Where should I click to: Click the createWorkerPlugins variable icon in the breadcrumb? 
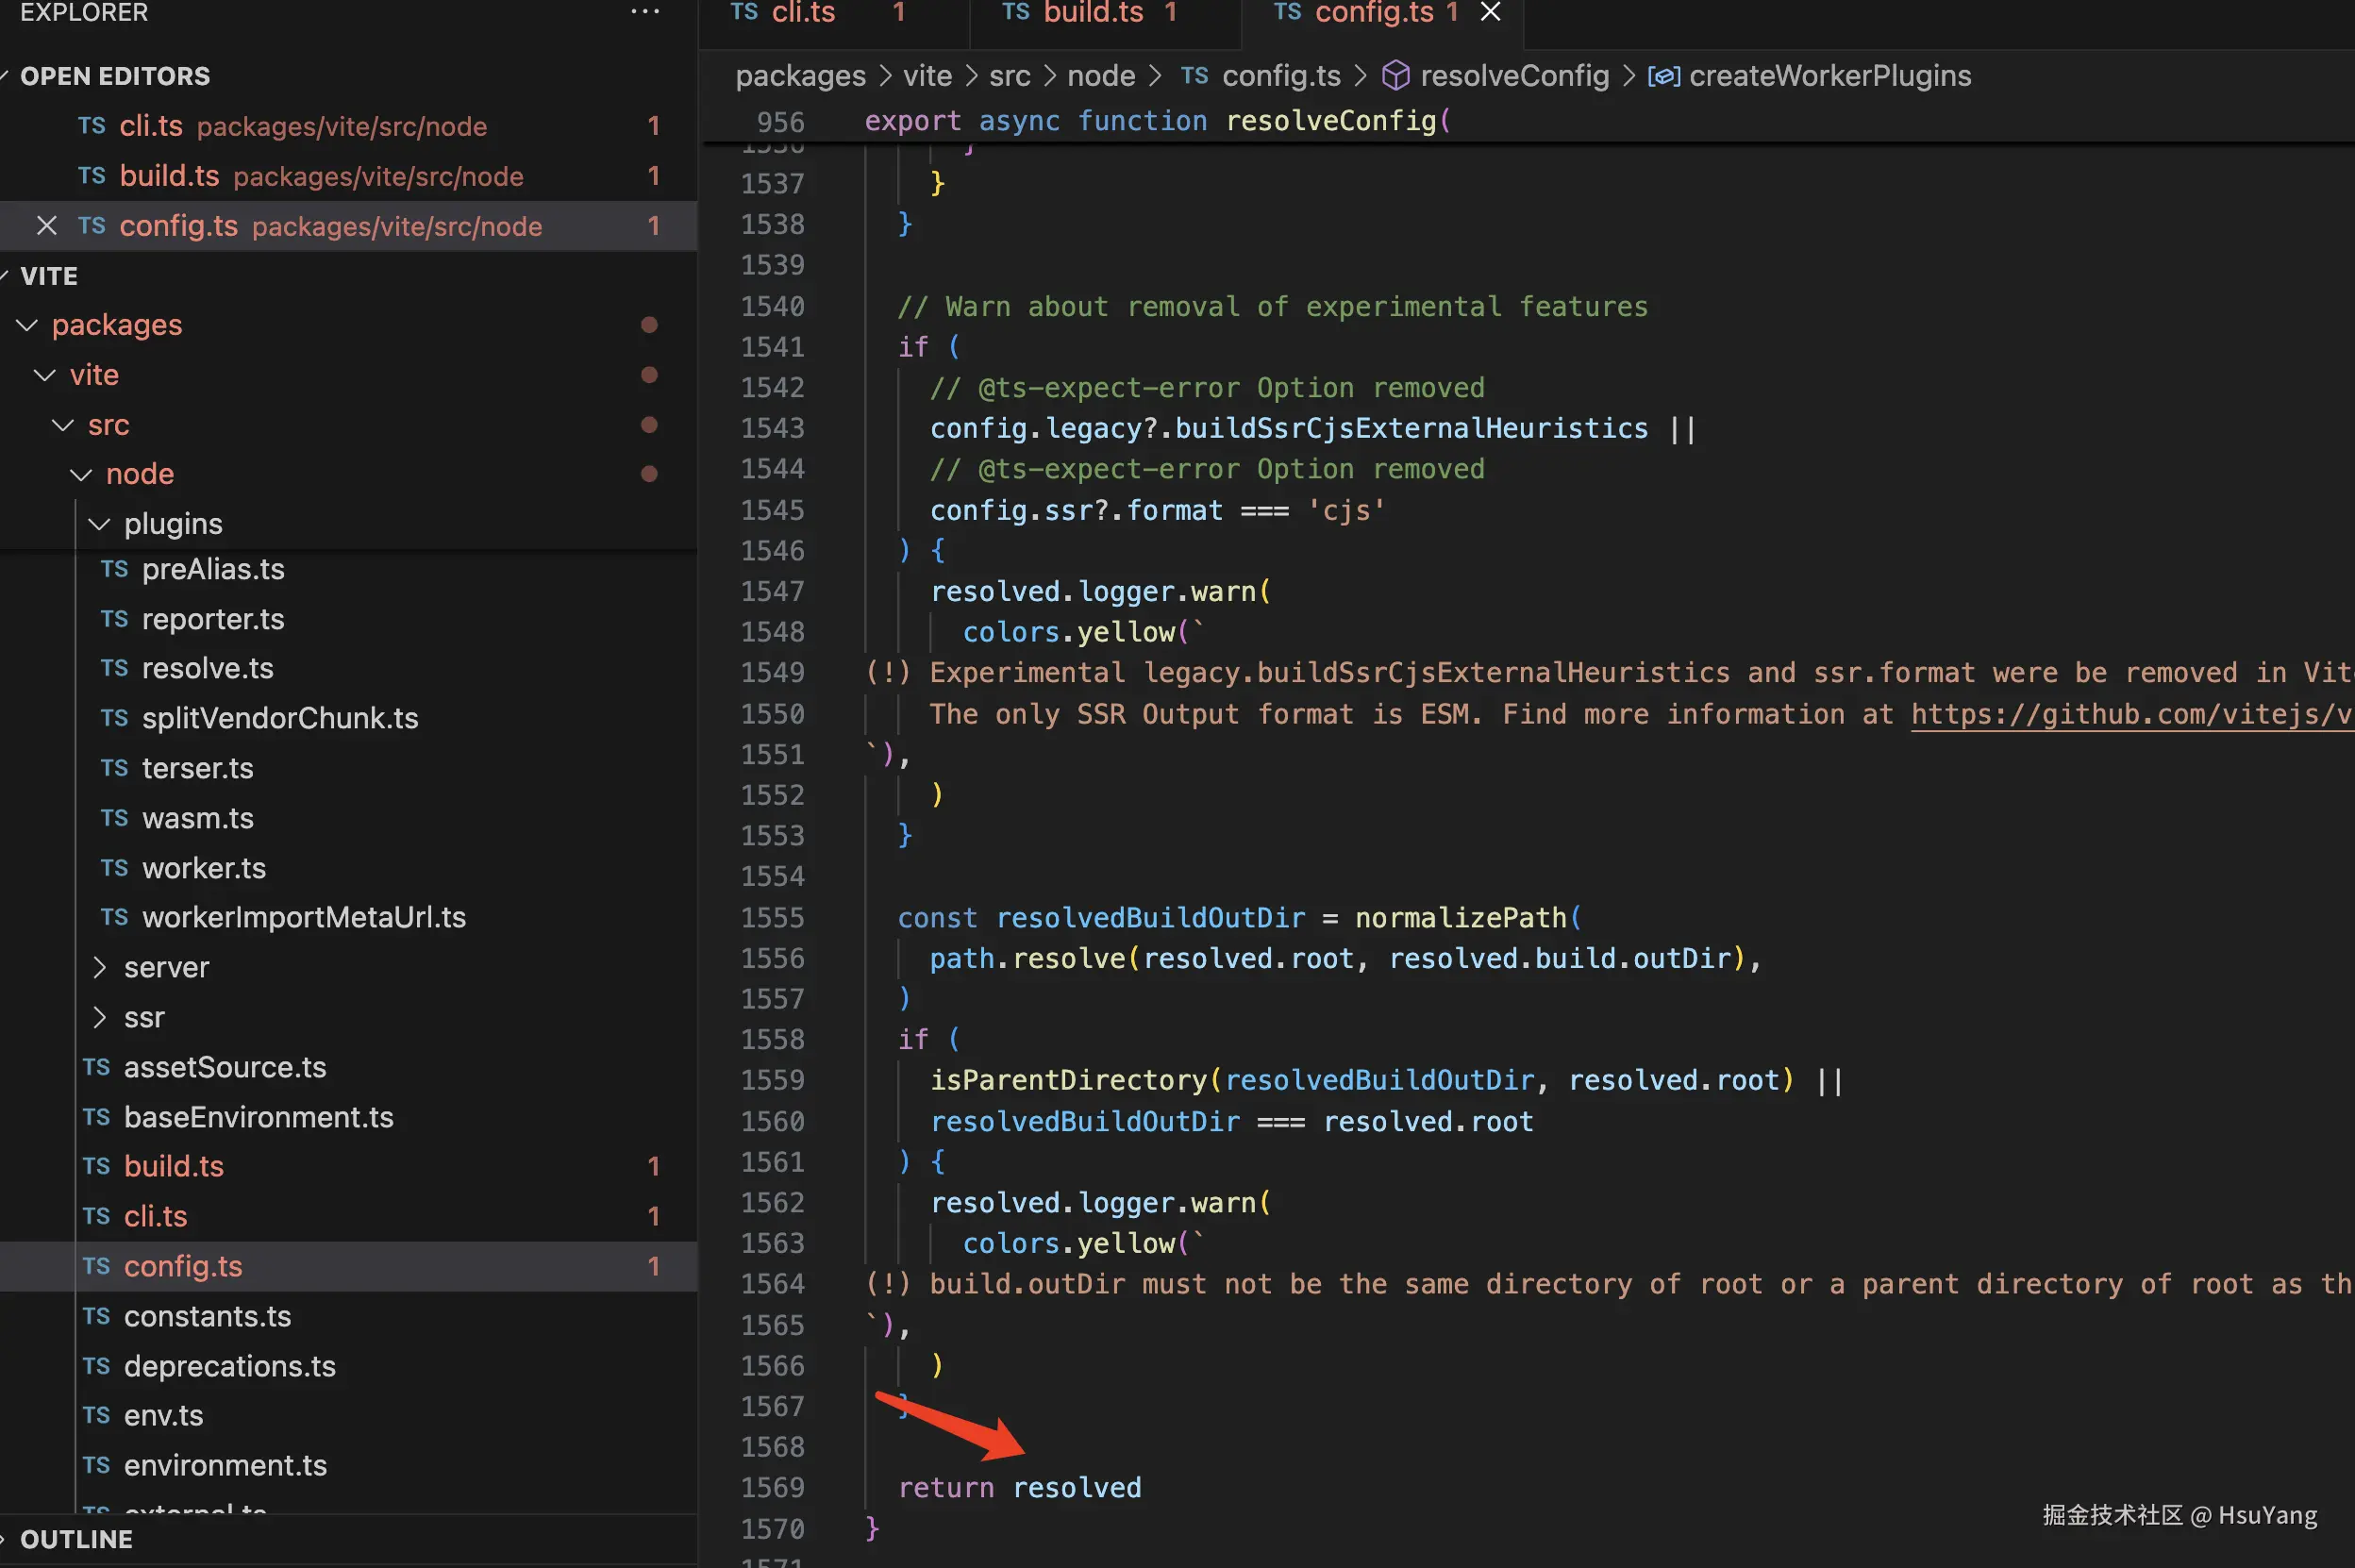(1663, 76)
